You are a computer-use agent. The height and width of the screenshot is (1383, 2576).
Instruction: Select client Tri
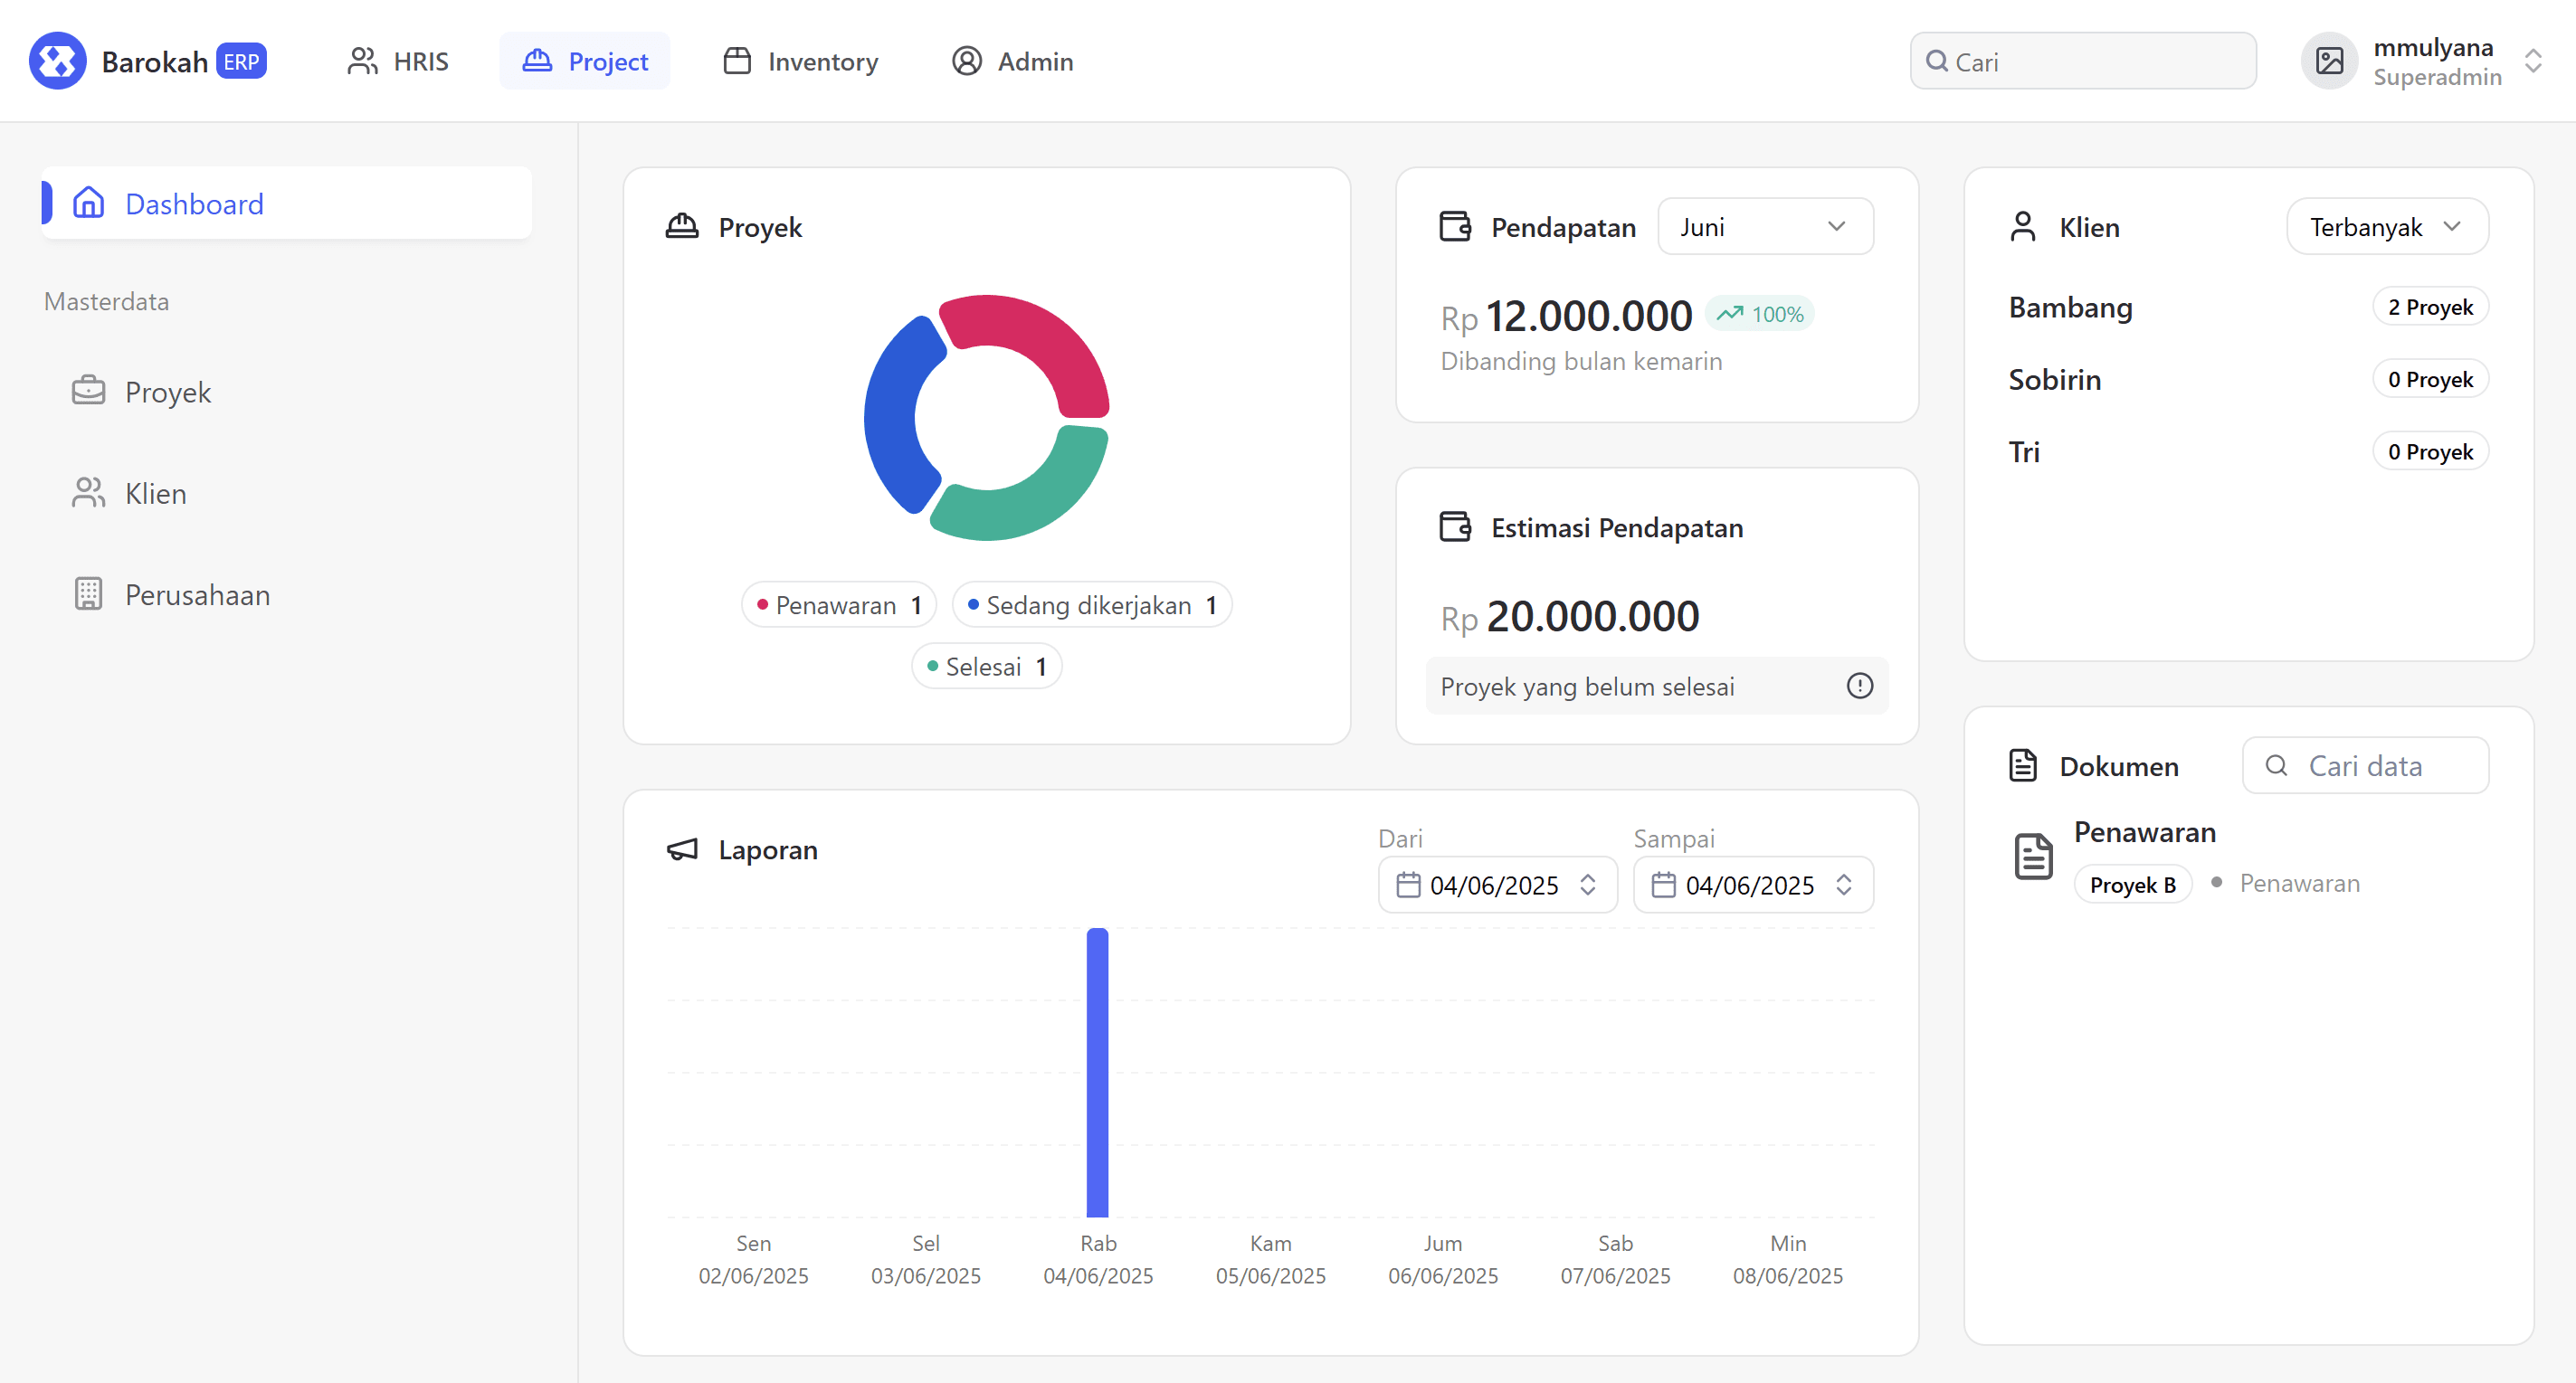coord(2024,452)
